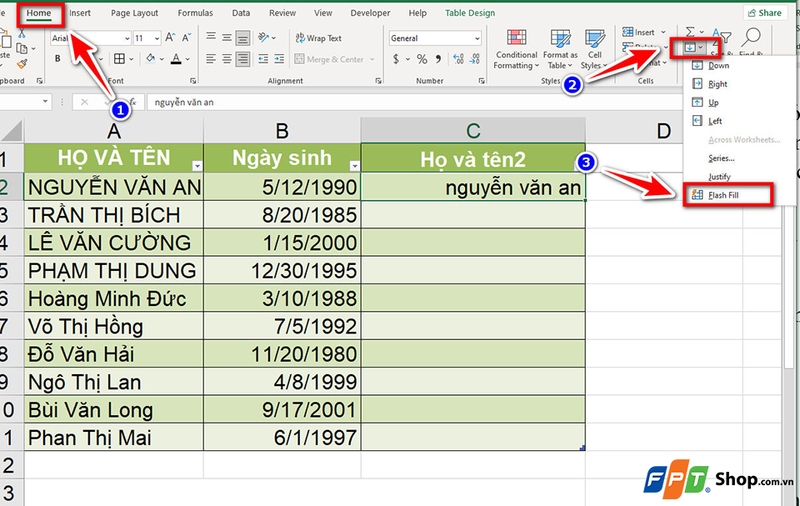800x506 pixels.
Task: Click the Copy icon in Clipboard group
Action: (x=22, y=48)
